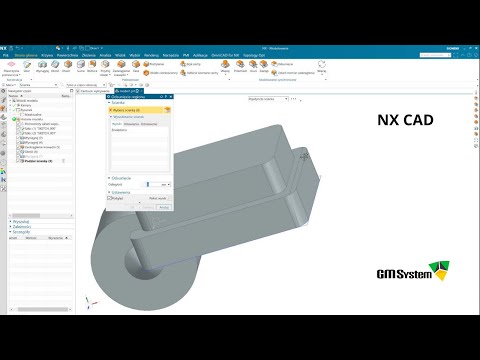Select the Zastąp replace face tool
480x360 pixels.
point(264,66)
